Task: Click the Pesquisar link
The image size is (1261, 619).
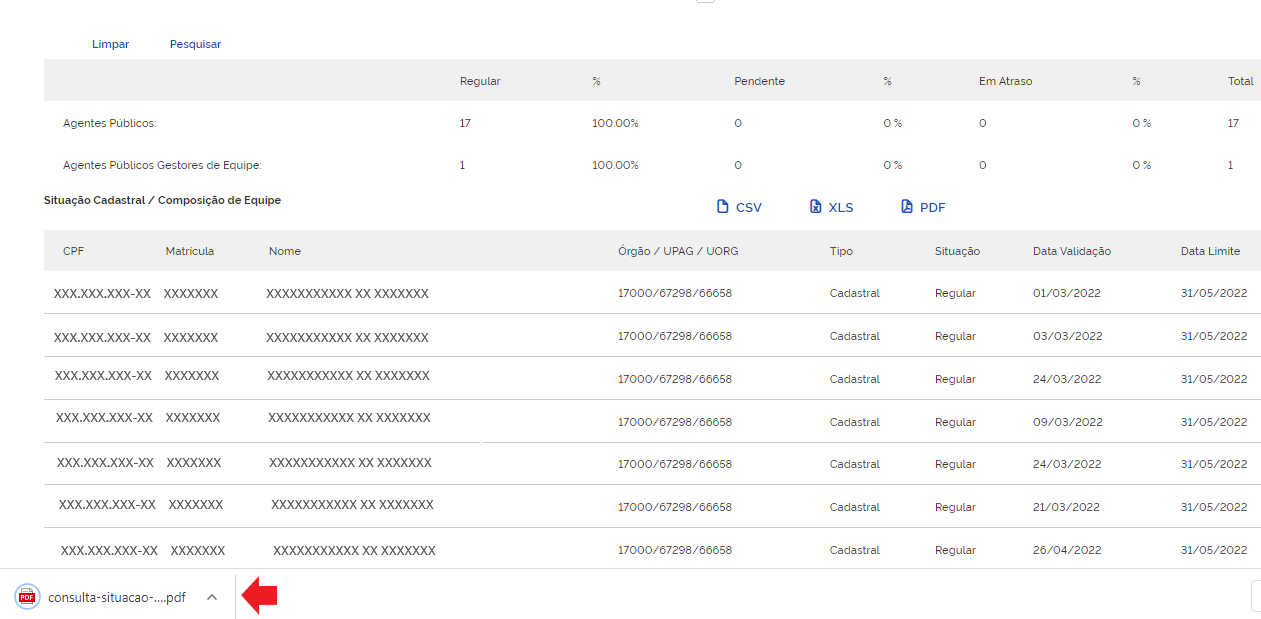Action: [x=195, y=44]
